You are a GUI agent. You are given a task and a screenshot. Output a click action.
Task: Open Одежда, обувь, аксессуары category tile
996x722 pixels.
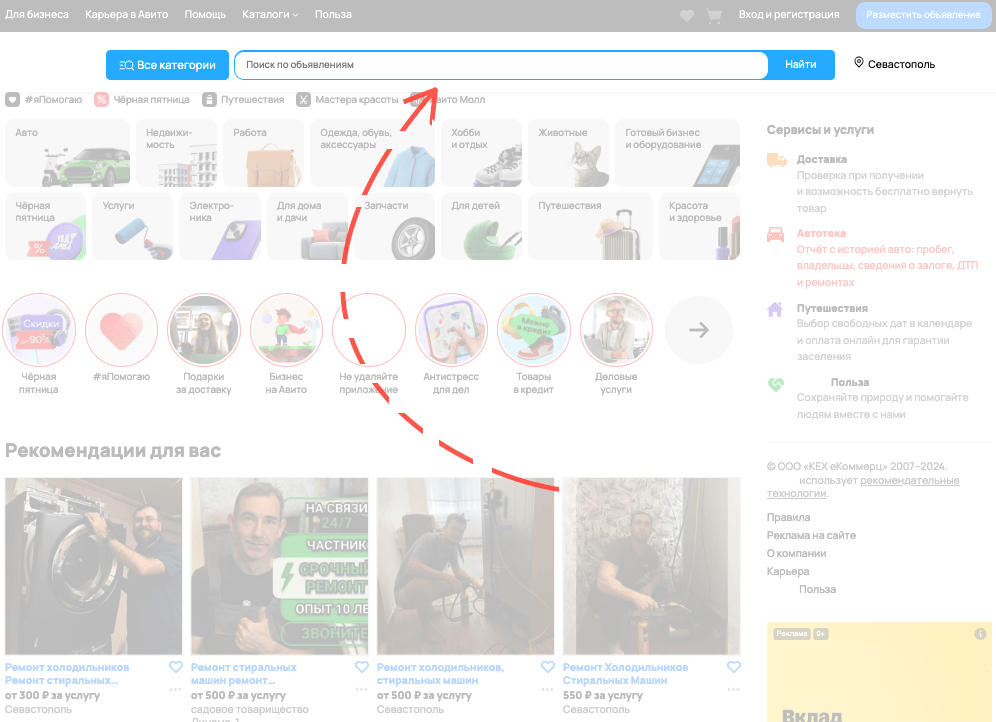tap(372, 153)
